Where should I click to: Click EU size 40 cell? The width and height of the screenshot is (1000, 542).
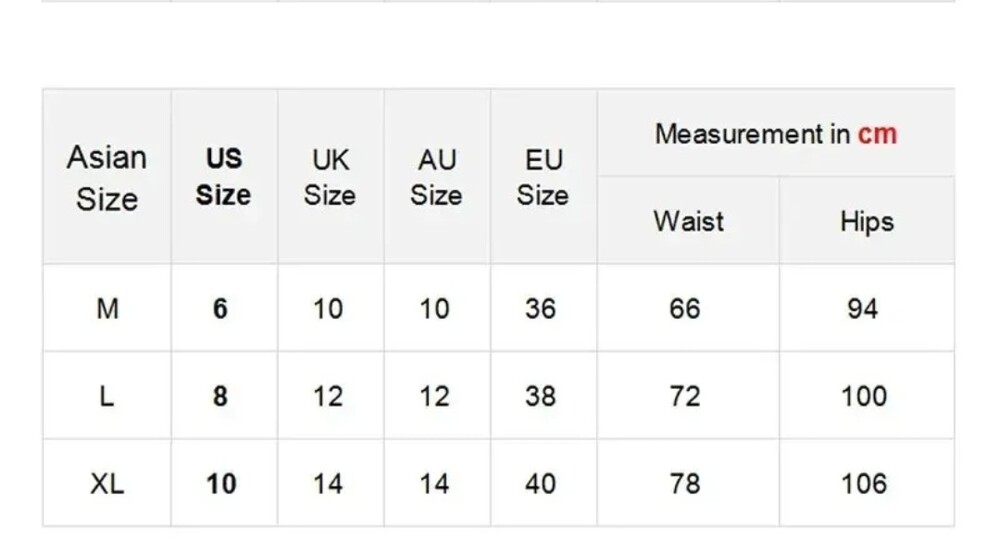(x=540, y=484)
